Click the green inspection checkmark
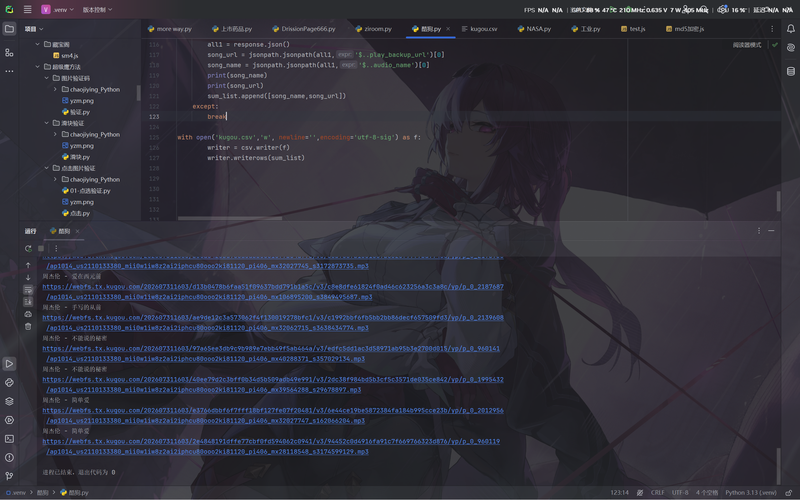 pyautogui.click(x=775, y=45)
